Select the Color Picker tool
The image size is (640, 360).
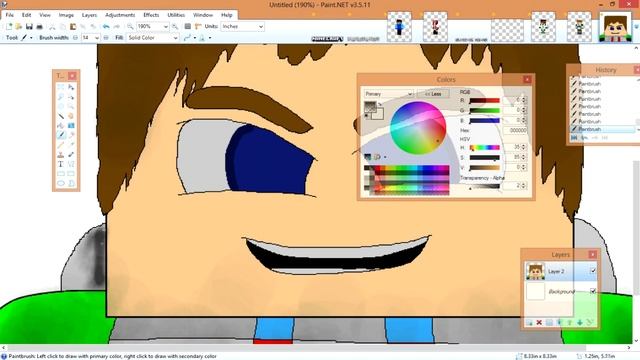click(71, 145)
